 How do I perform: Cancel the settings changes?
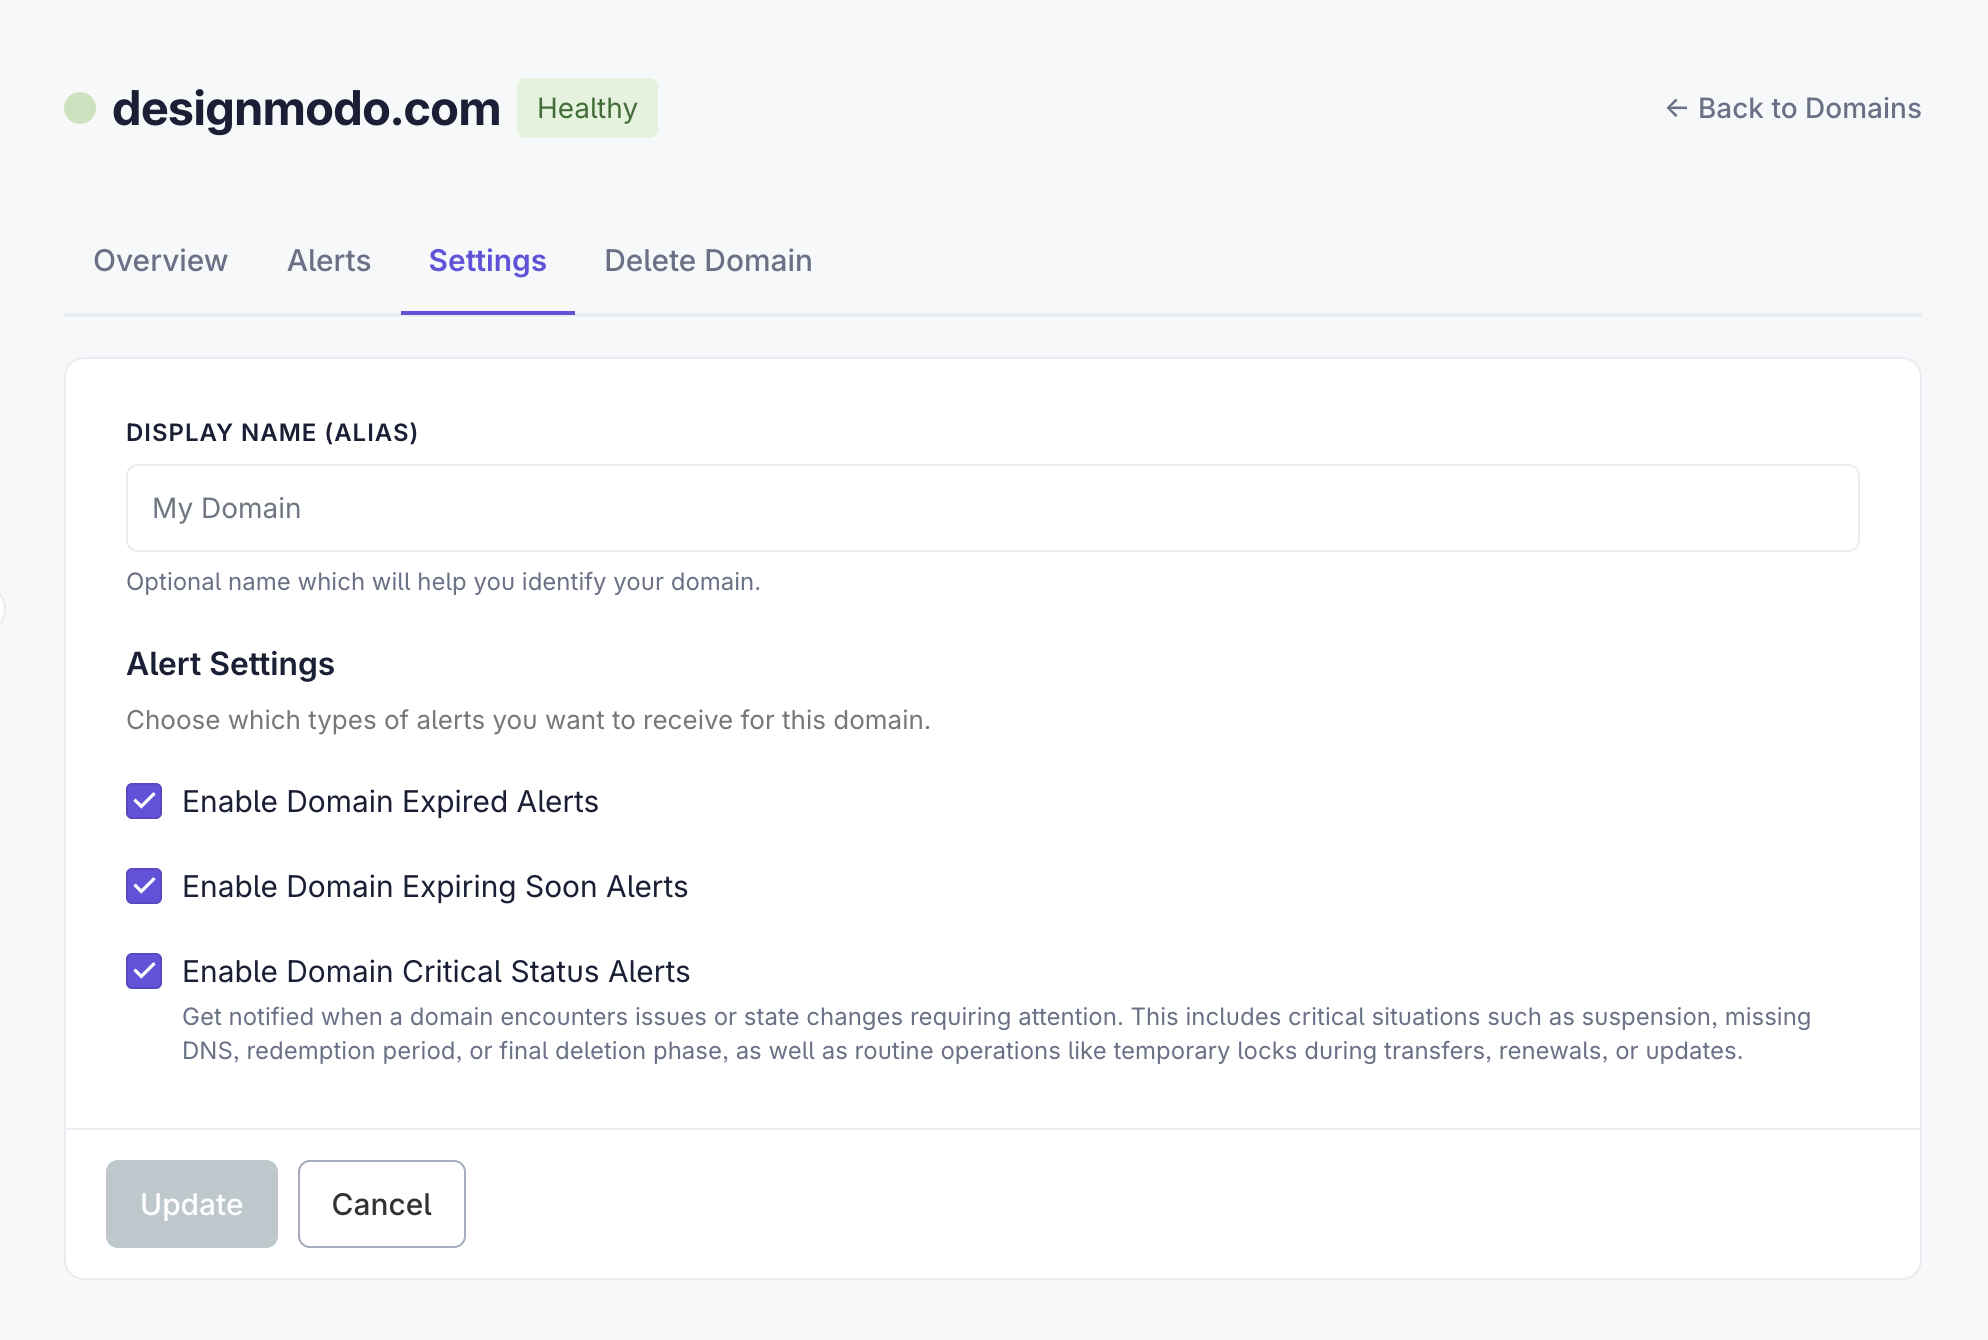click(x=382, y=1204)
